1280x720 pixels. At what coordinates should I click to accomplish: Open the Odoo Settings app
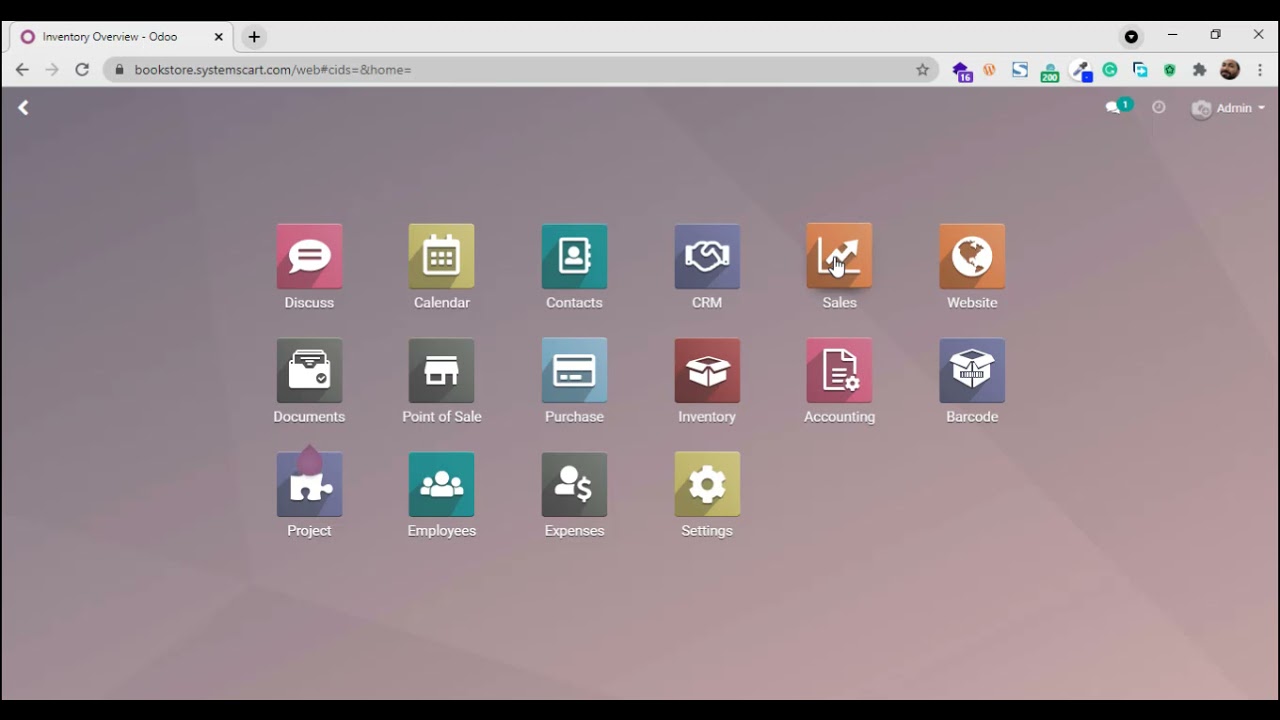tap(707, 485)
